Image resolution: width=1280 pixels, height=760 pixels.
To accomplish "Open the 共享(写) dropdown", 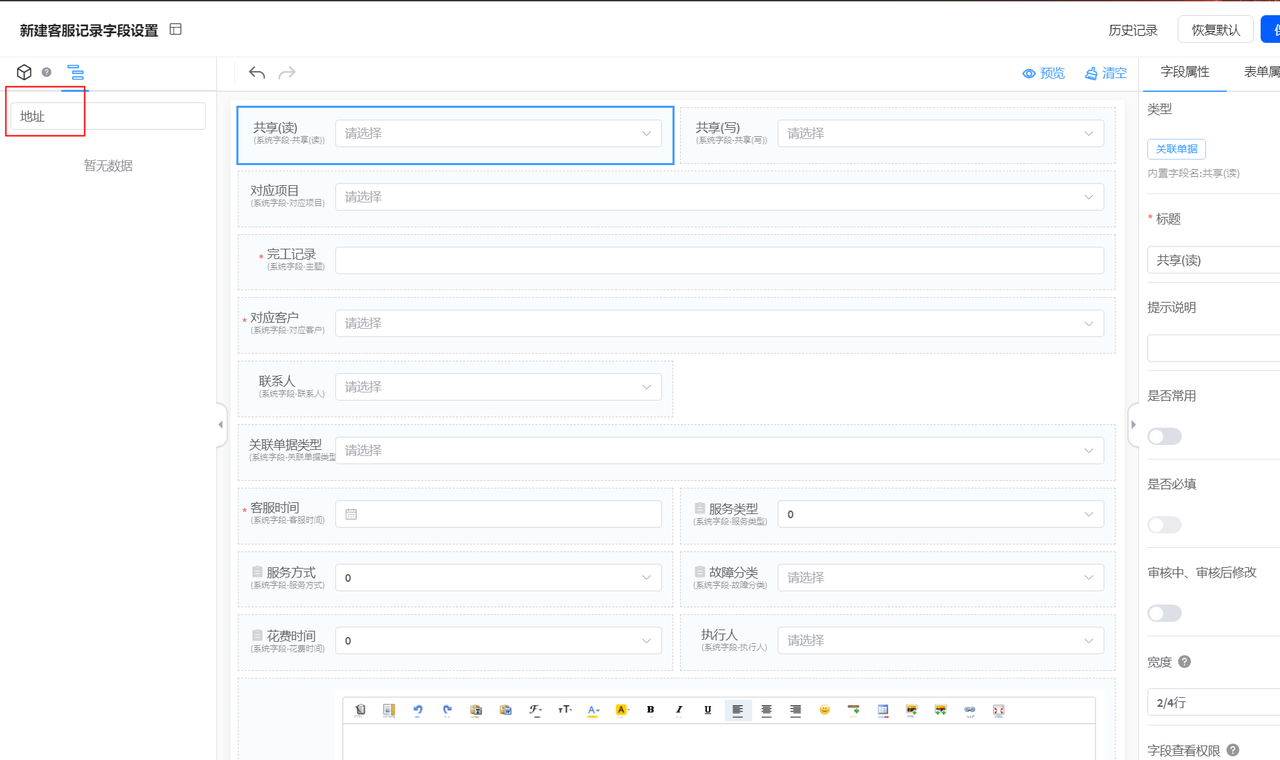I will tap(941, 133).
